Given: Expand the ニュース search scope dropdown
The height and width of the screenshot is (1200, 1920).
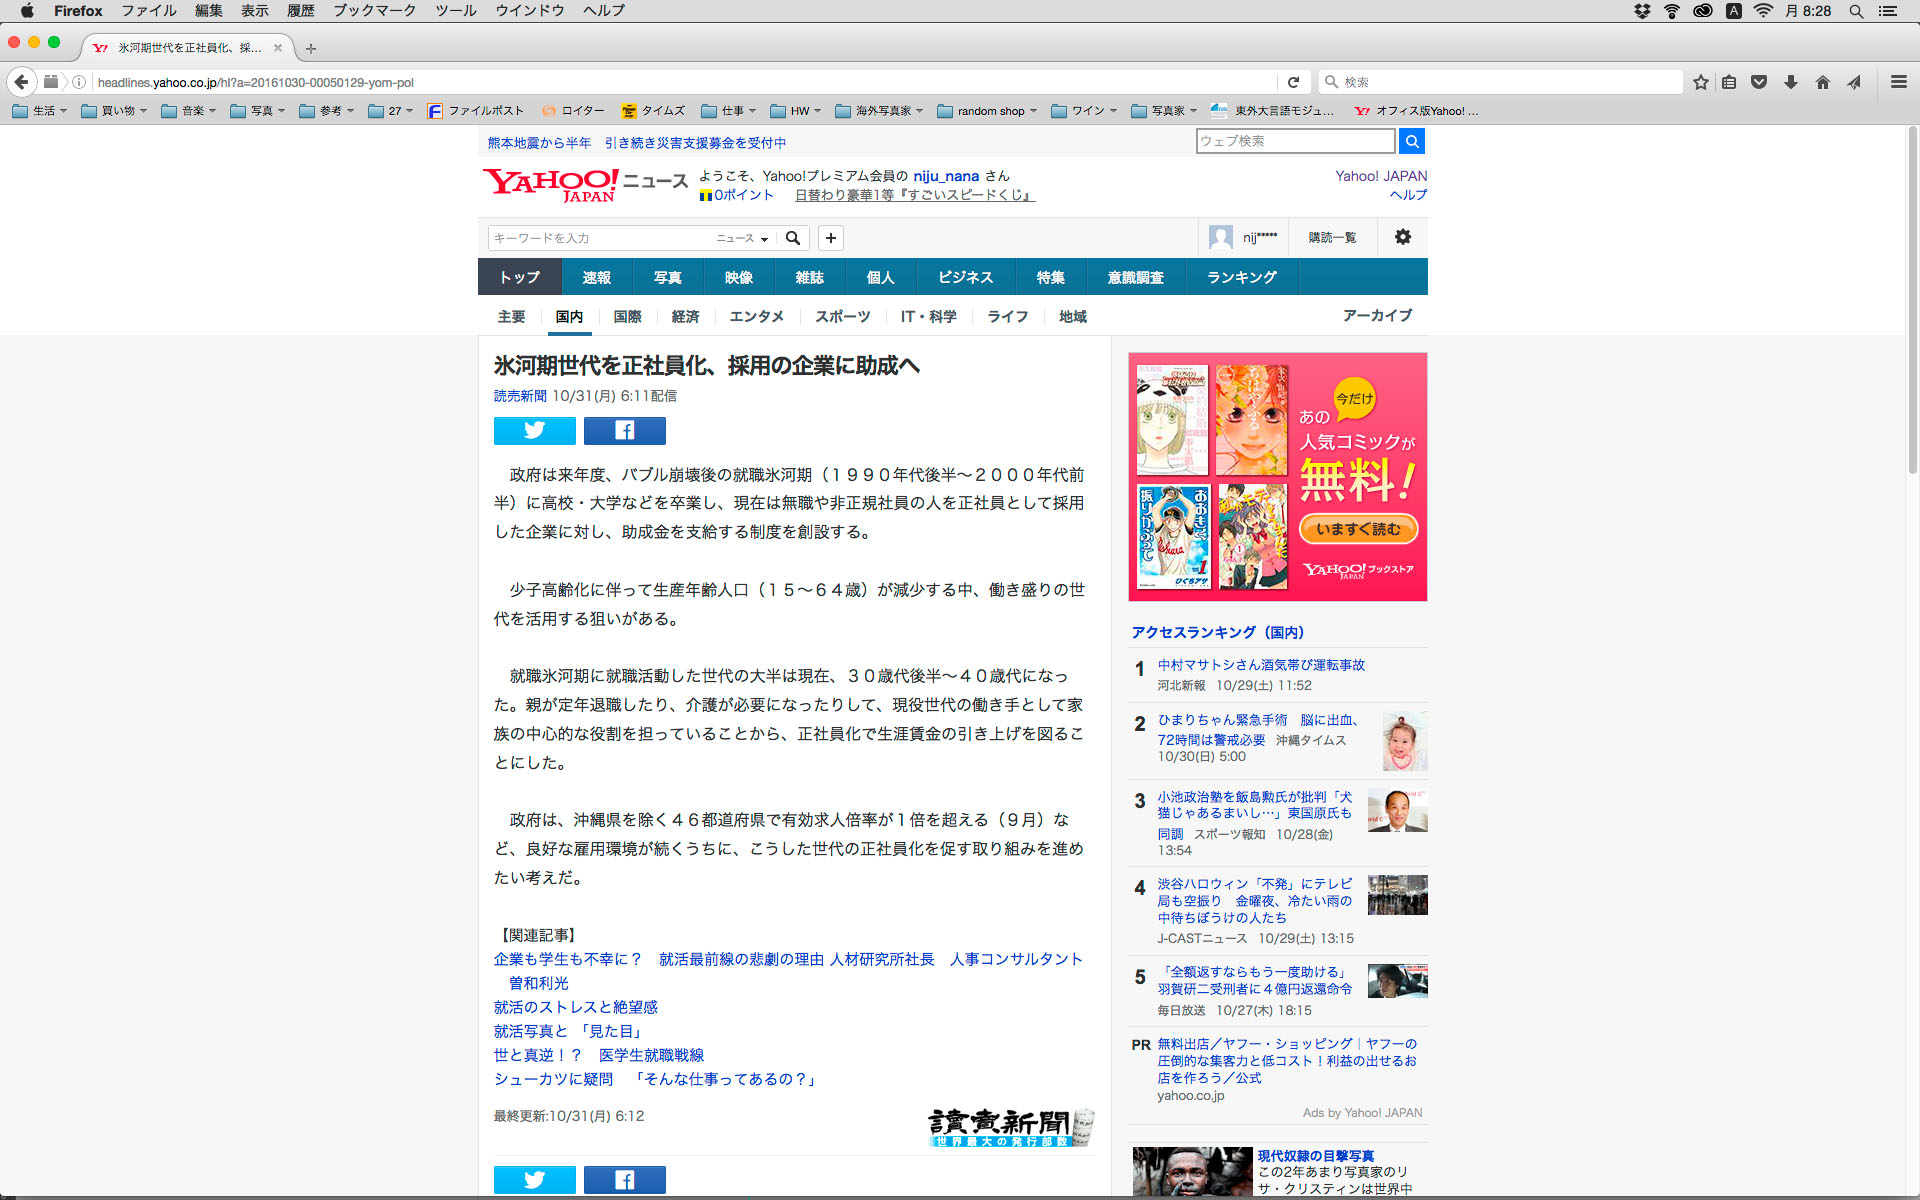Looking at the screenshot, I should (742, 238).
